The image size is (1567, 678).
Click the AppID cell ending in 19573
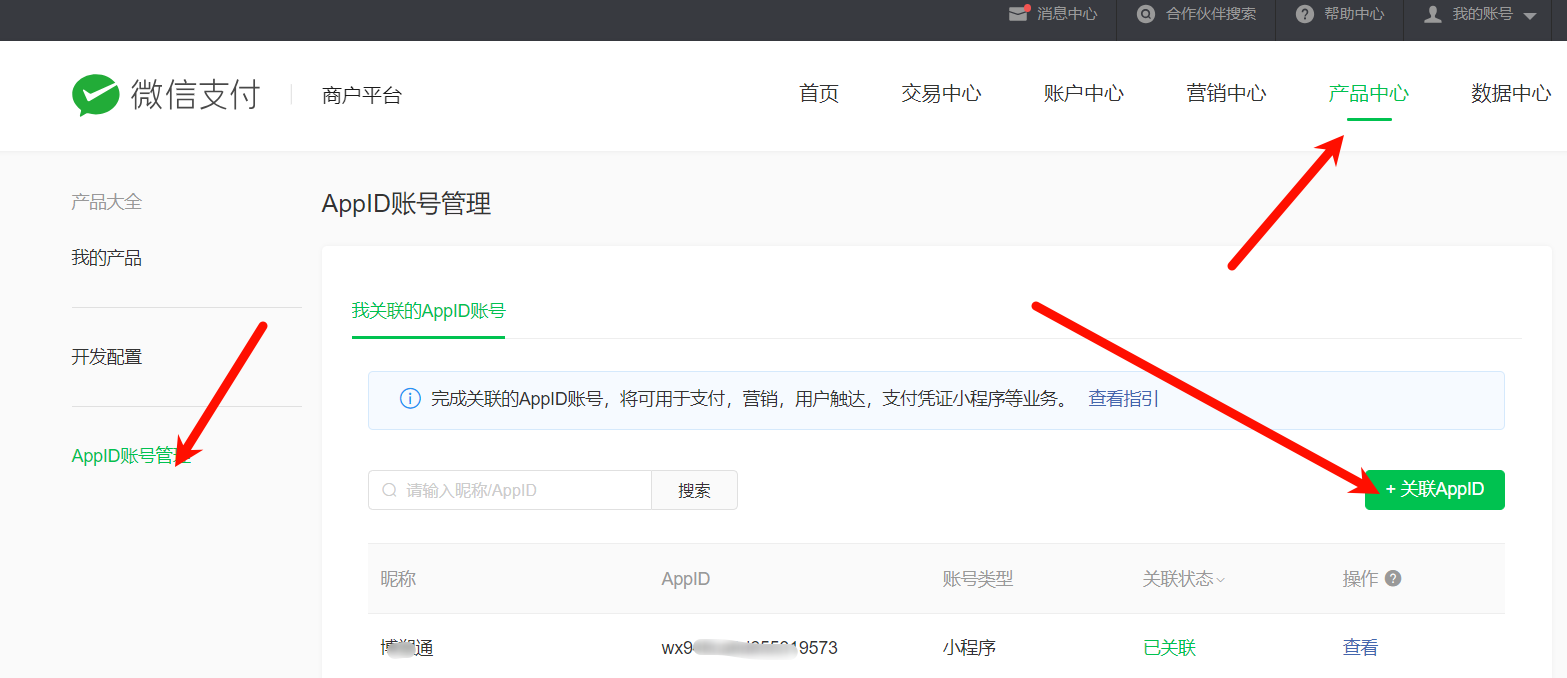point(749,648)
